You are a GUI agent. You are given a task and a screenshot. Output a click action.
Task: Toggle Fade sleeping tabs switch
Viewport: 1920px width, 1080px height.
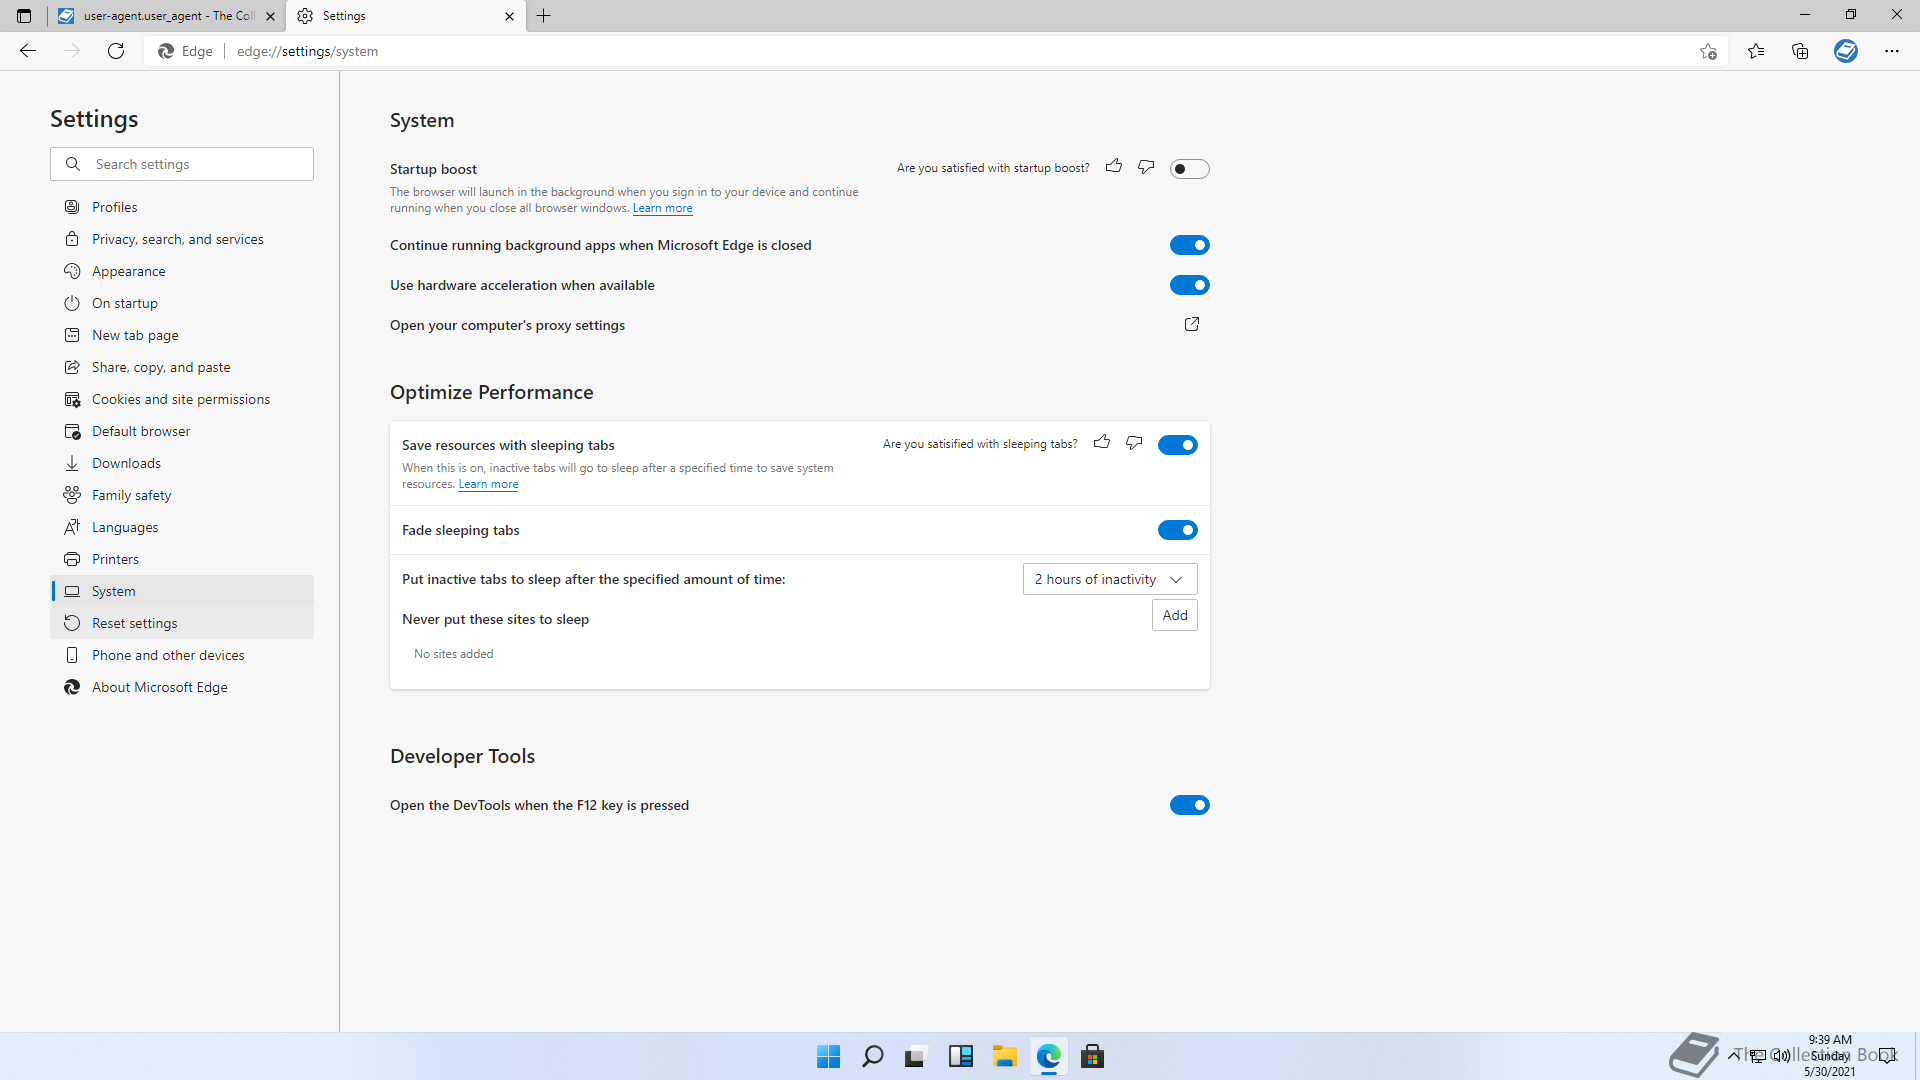1177,530
